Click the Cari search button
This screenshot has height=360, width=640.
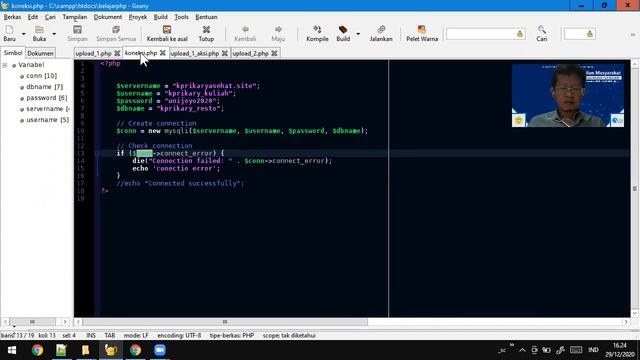542,33
